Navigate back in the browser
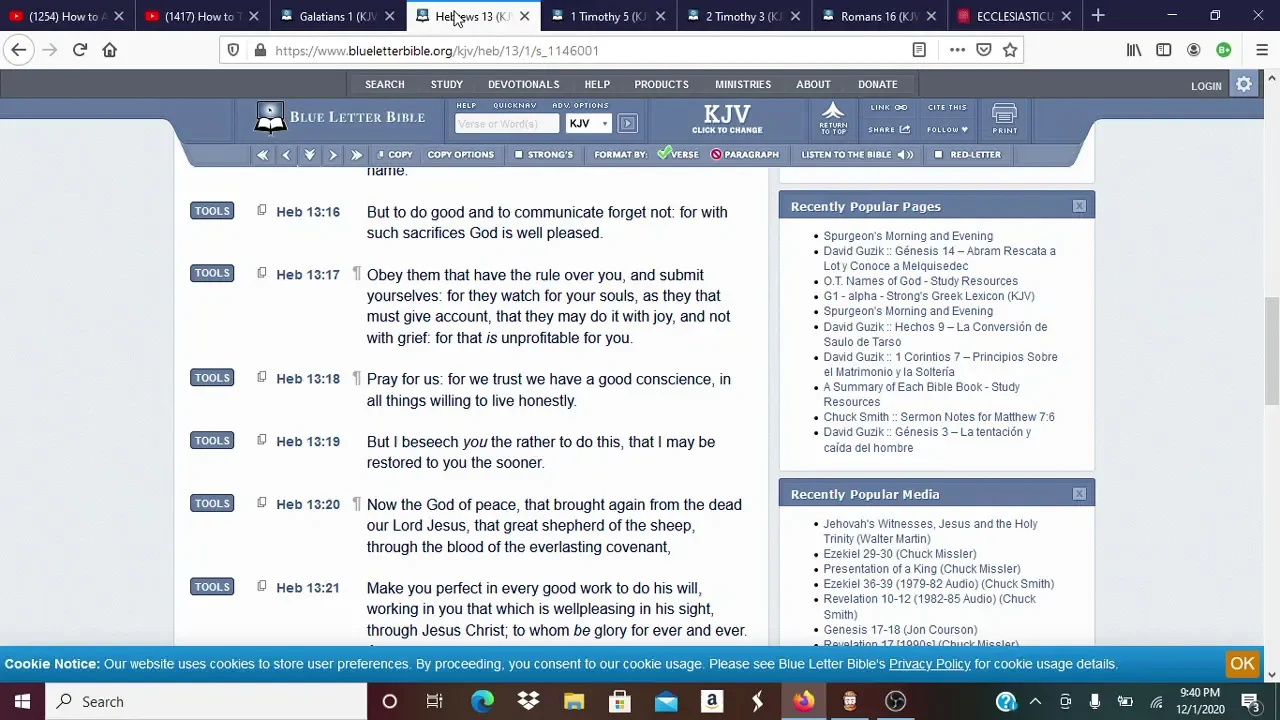This screenshot has height=720, width=1280. point(19,50)
